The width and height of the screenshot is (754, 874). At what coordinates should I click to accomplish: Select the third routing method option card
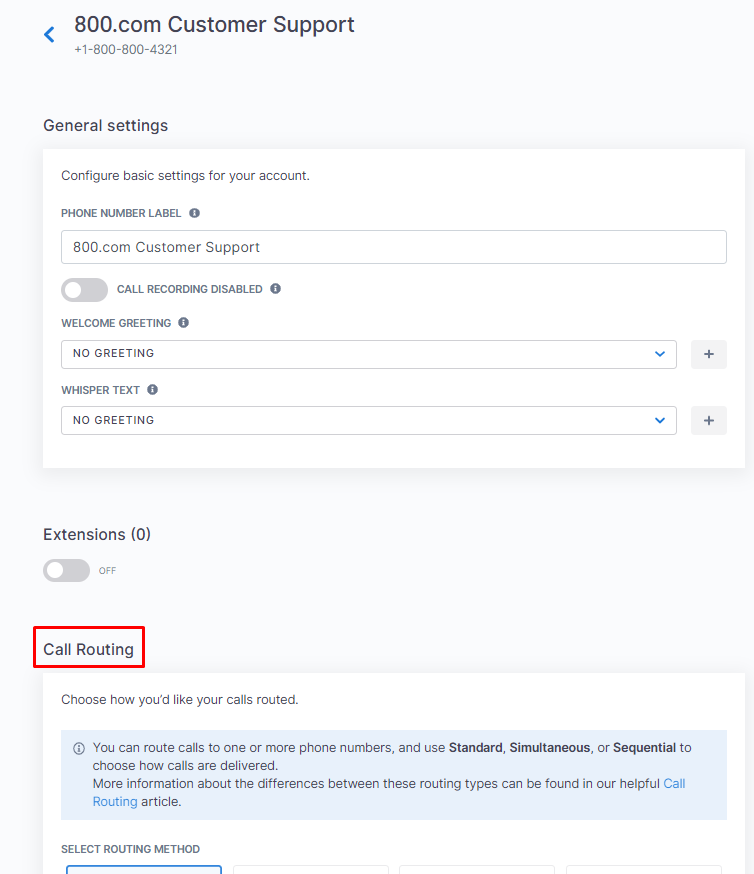pos(477,870)
